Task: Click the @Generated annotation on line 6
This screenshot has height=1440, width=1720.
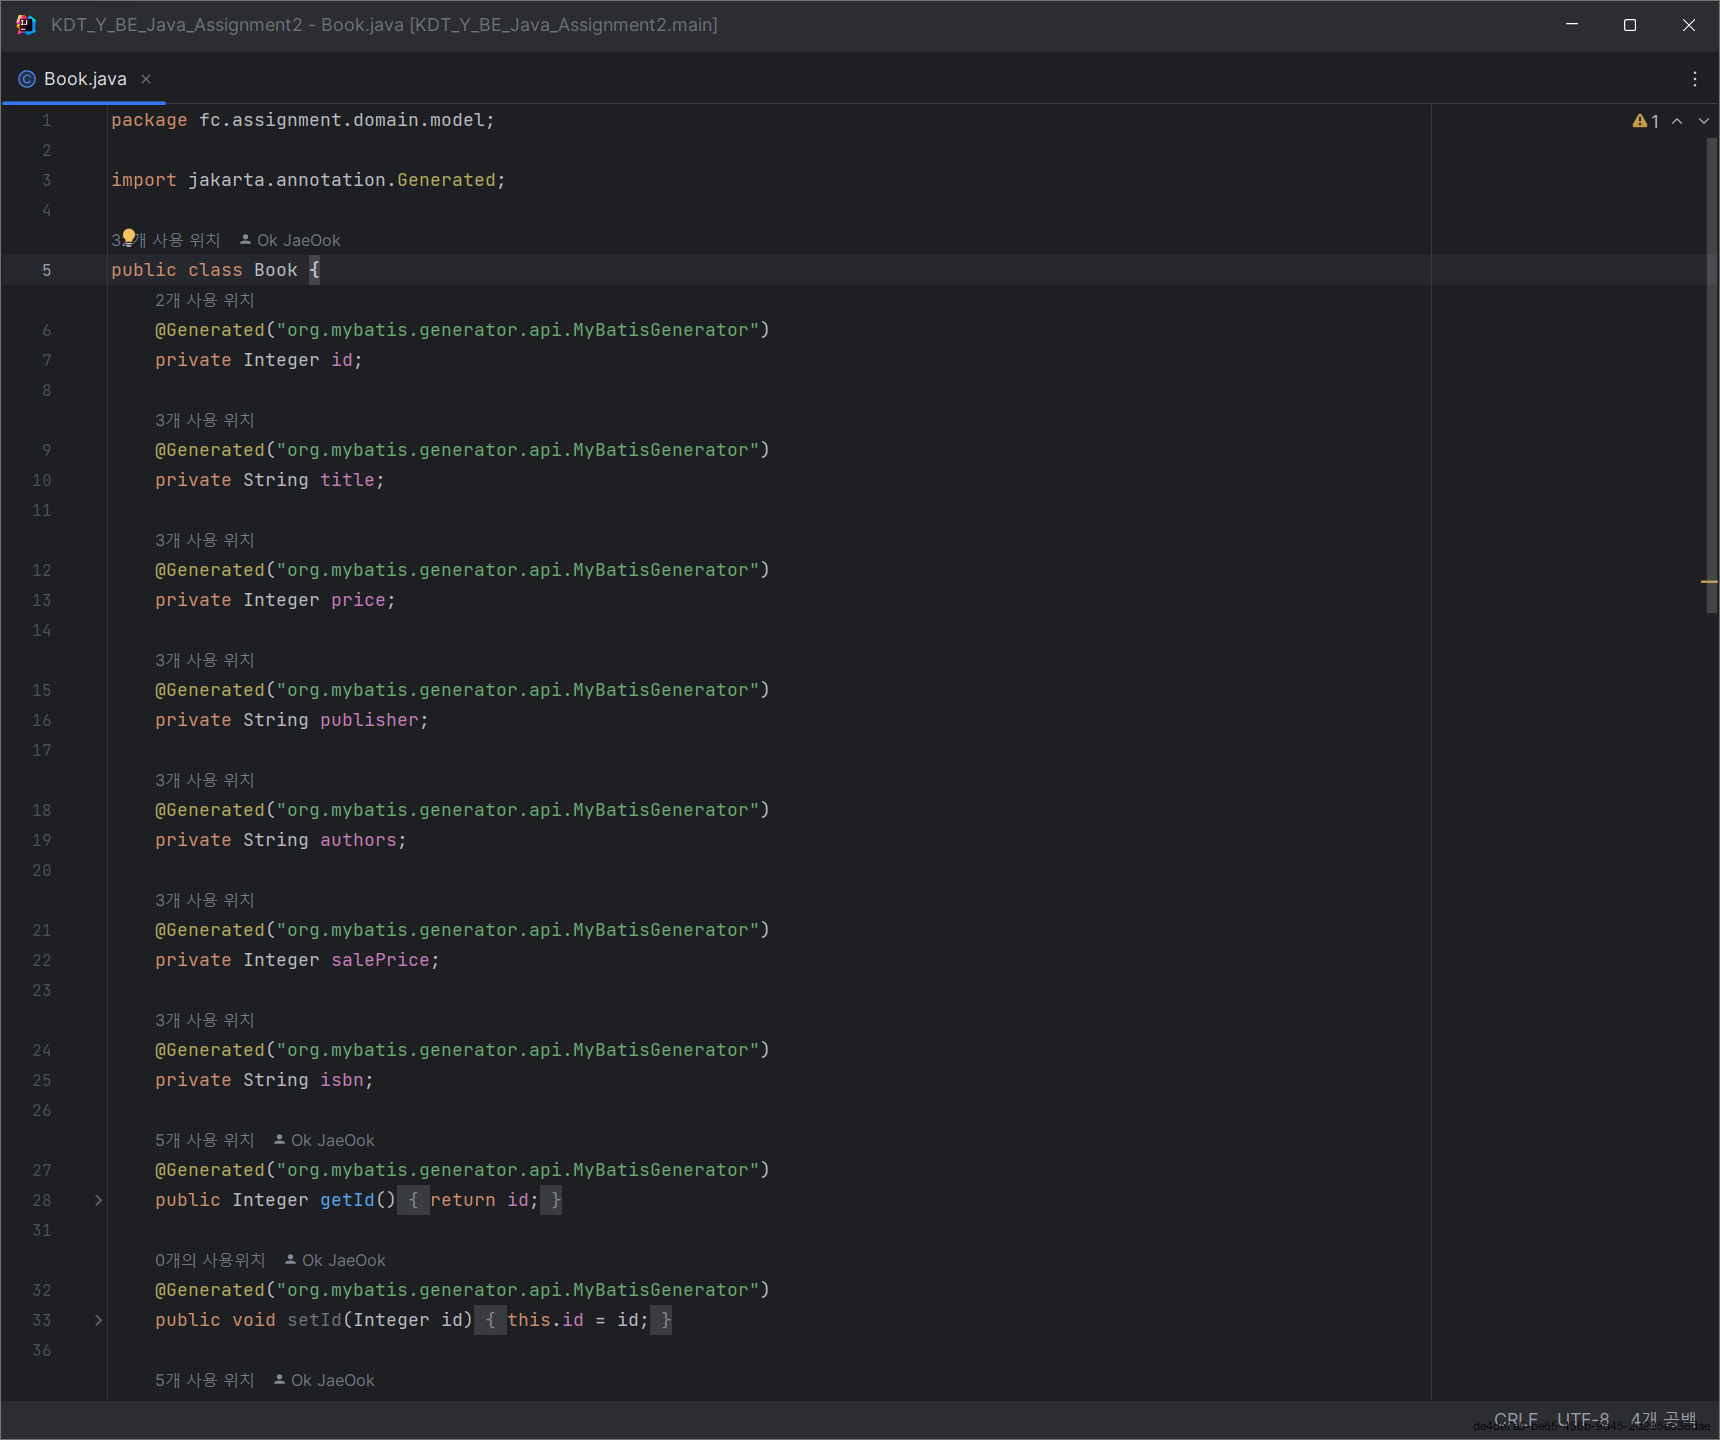Action: pyautogui.click(x=210, y=330)
